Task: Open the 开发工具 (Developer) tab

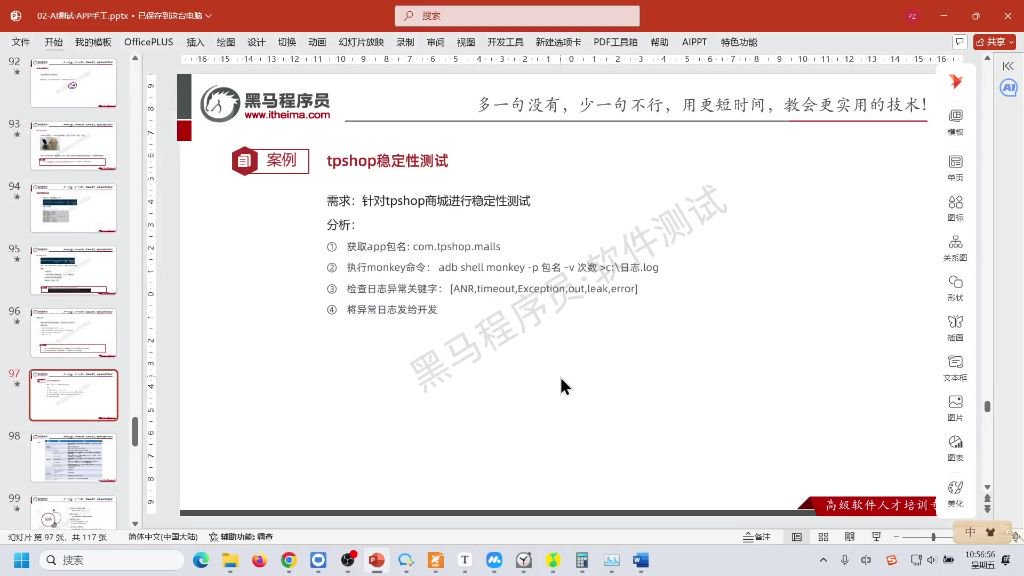Action: pos(505,42)
